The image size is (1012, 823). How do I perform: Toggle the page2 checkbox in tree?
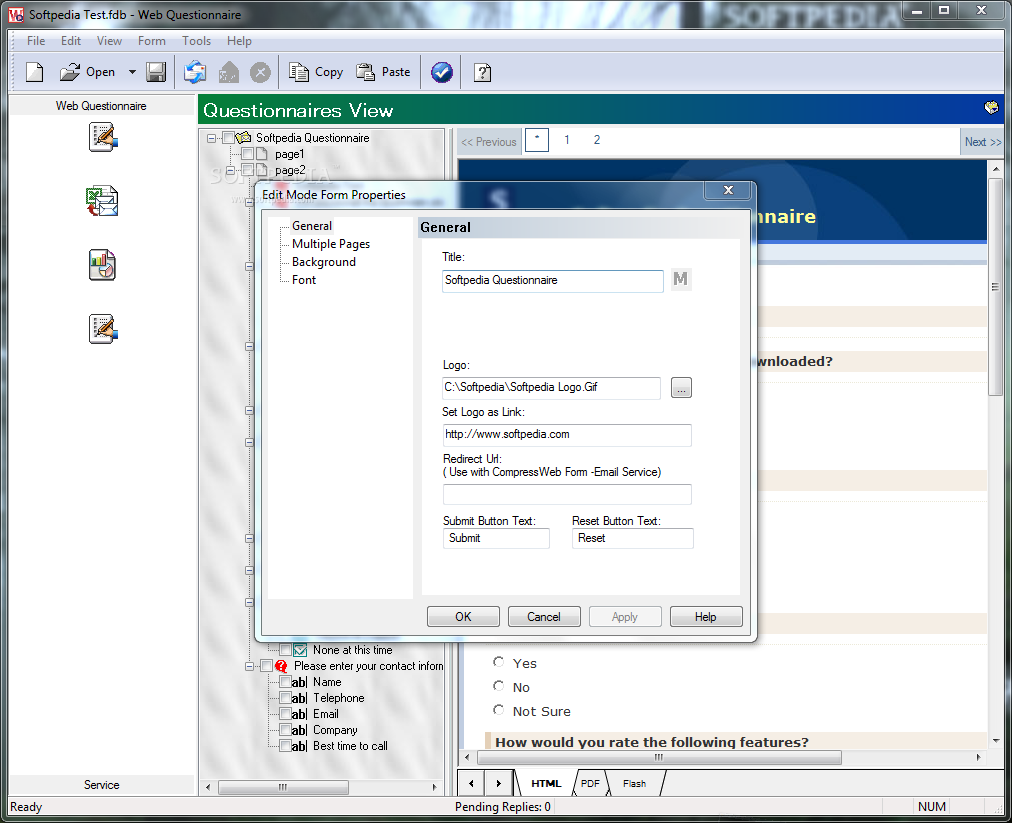tap(247, 170)
